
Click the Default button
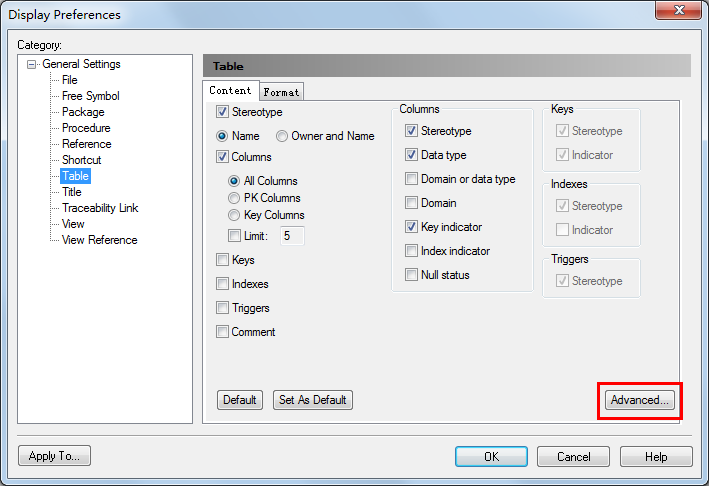pos(240,400)
